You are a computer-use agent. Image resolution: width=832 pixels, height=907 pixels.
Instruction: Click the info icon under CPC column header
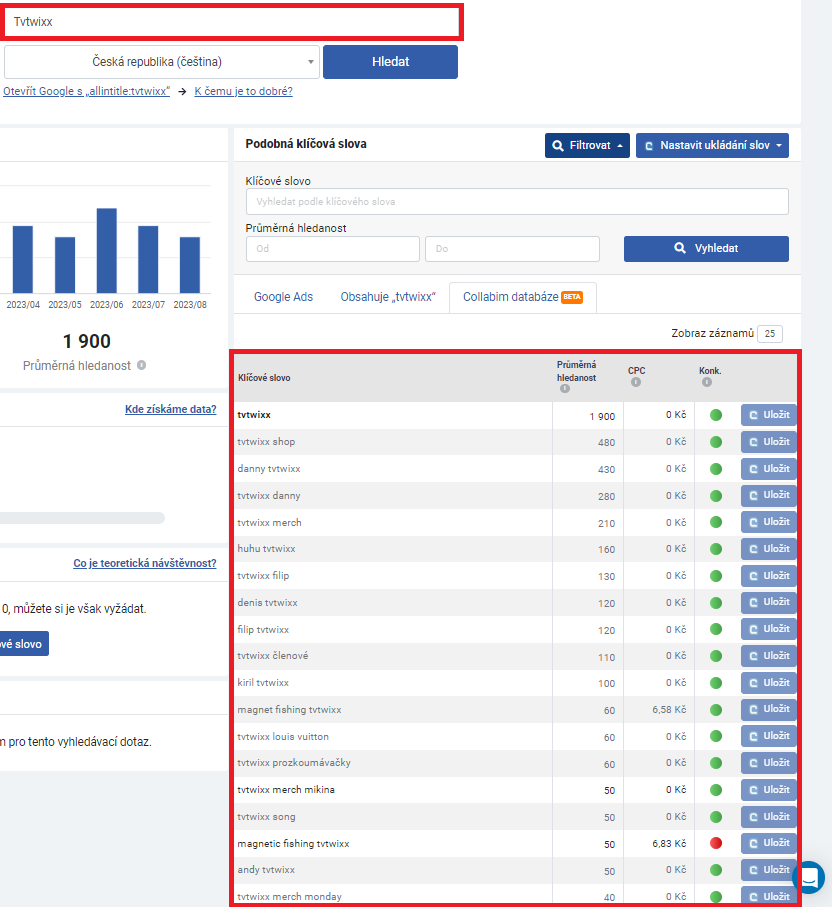[x=636, y=382]
